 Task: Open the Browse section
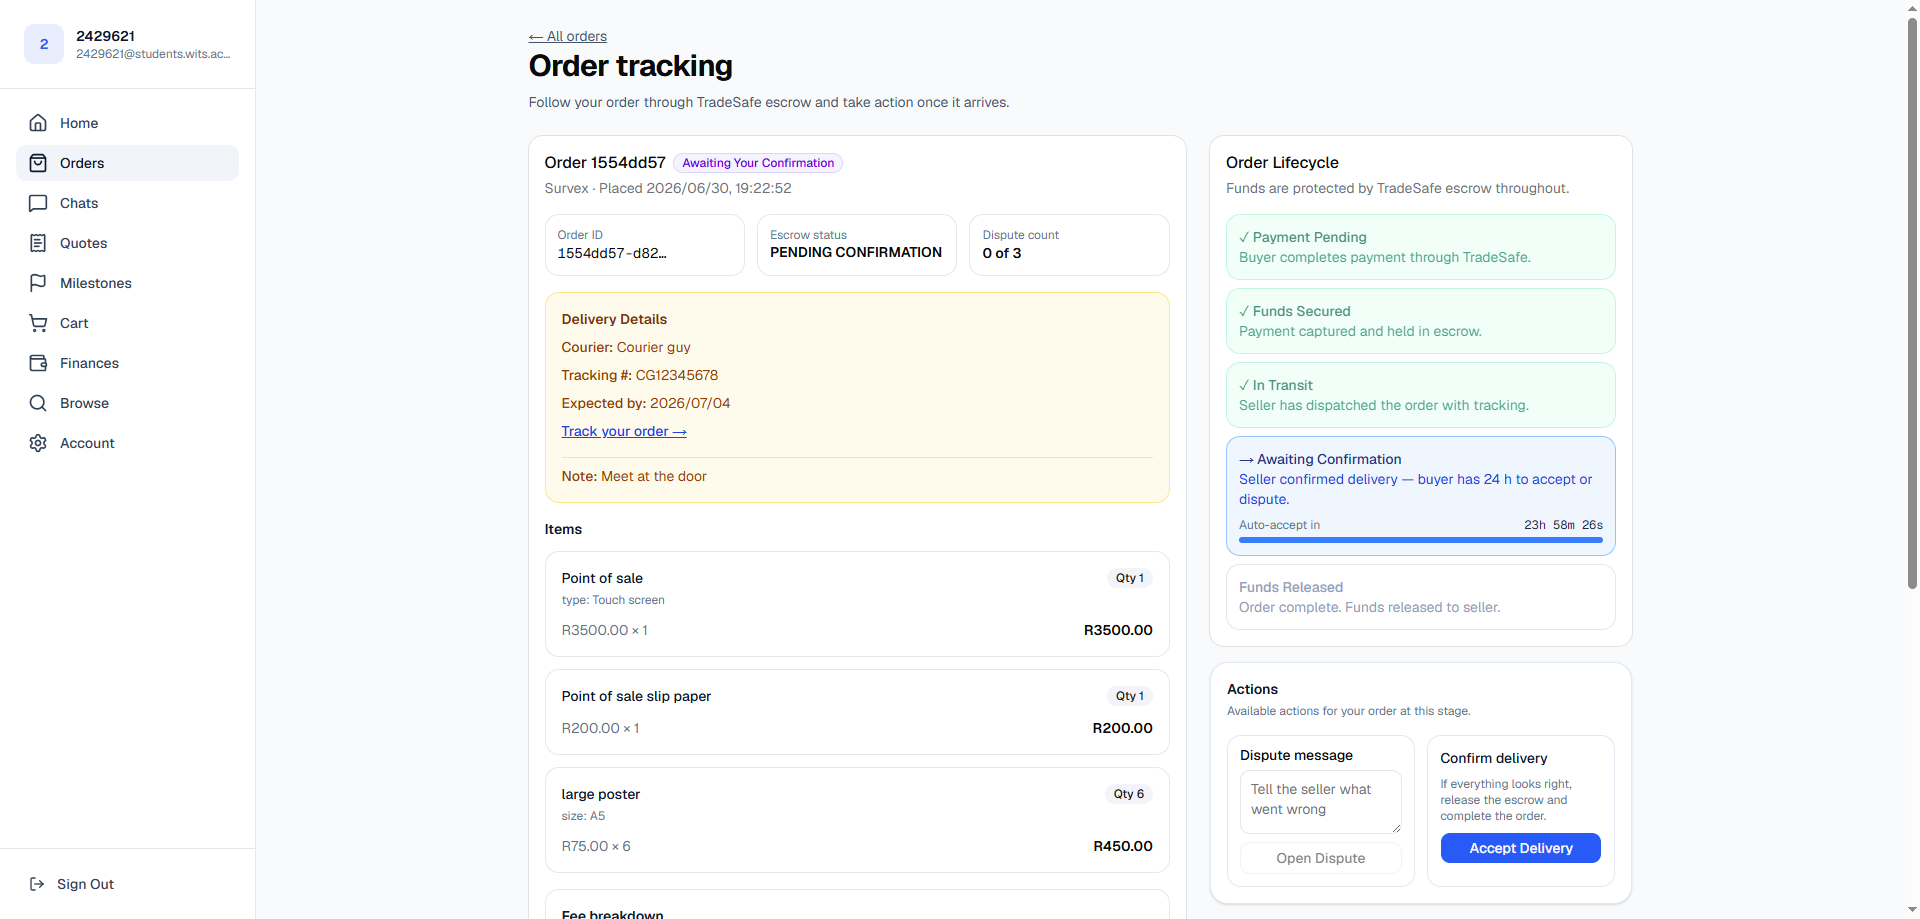tap(127, 403)
